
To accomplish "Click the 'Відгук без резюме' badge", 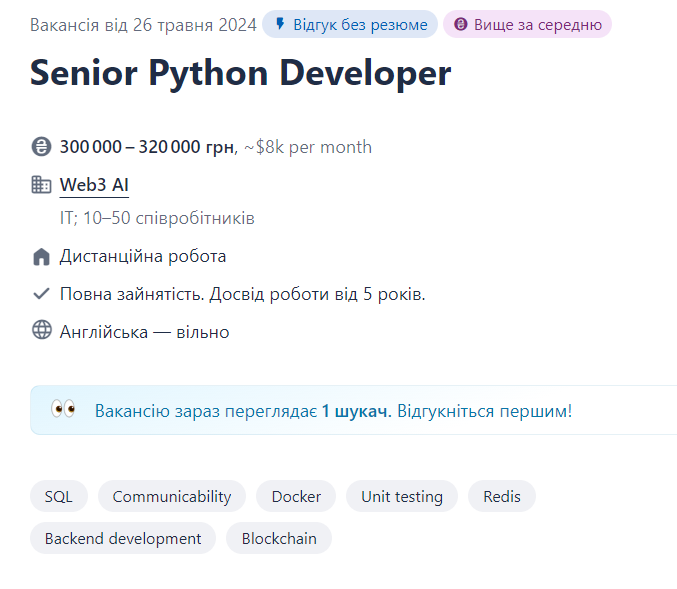I will 350,24.
